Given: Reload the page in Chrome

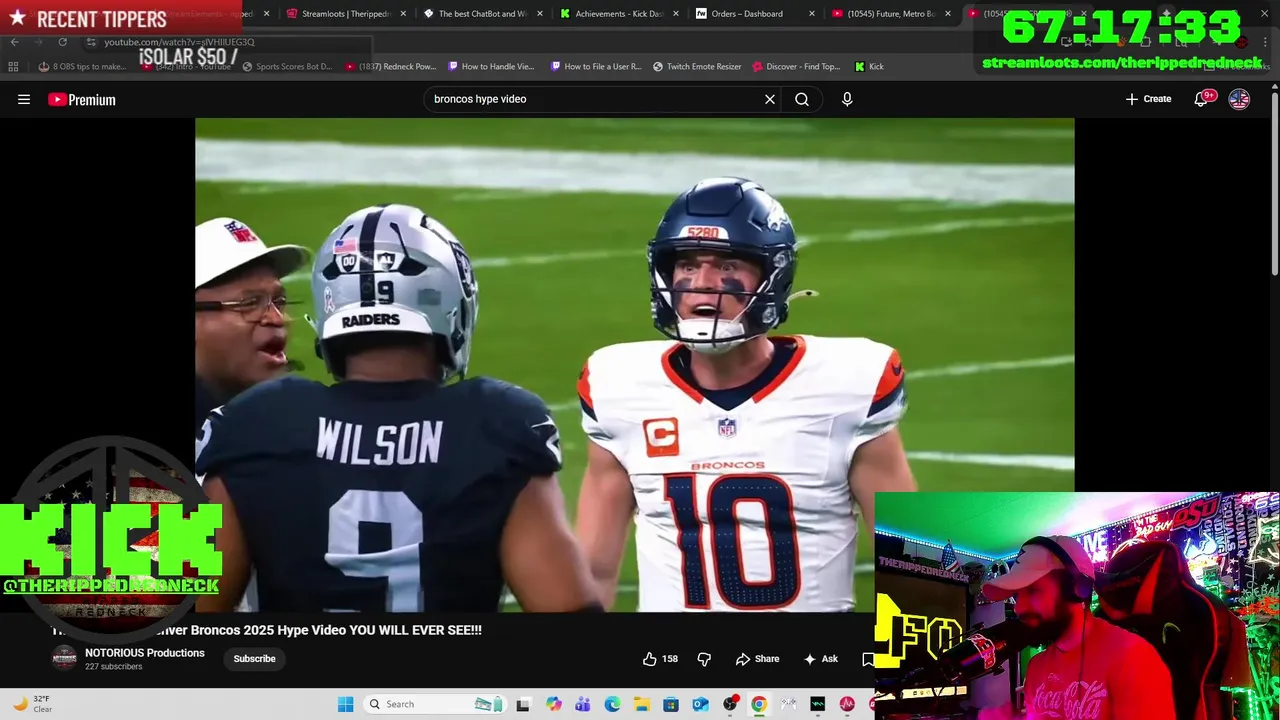Looking at the screenshot, I should pyautogui.click(x=62, y=42).
